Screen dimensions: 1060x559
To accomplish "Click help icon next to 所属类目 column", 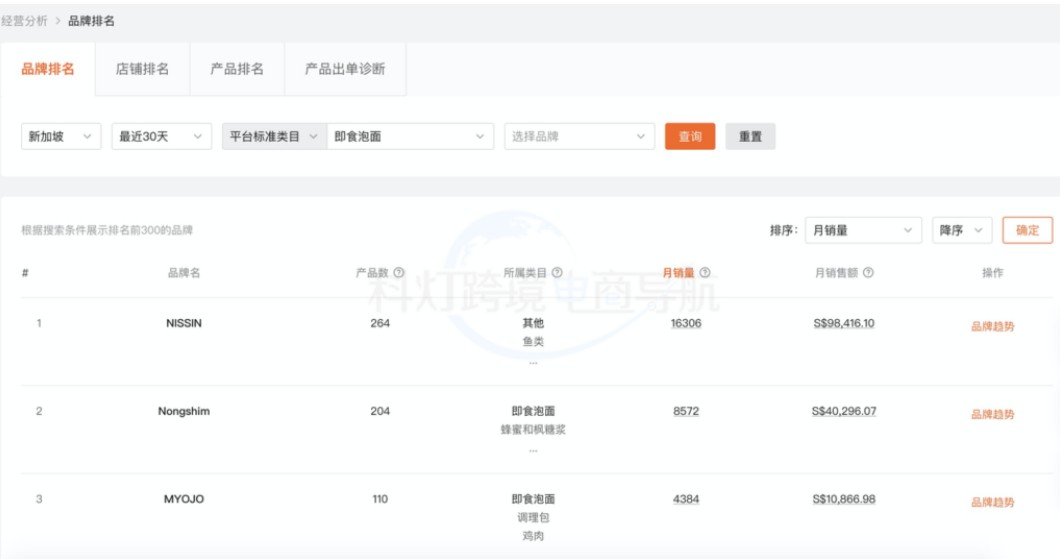I will coord(557,273).
